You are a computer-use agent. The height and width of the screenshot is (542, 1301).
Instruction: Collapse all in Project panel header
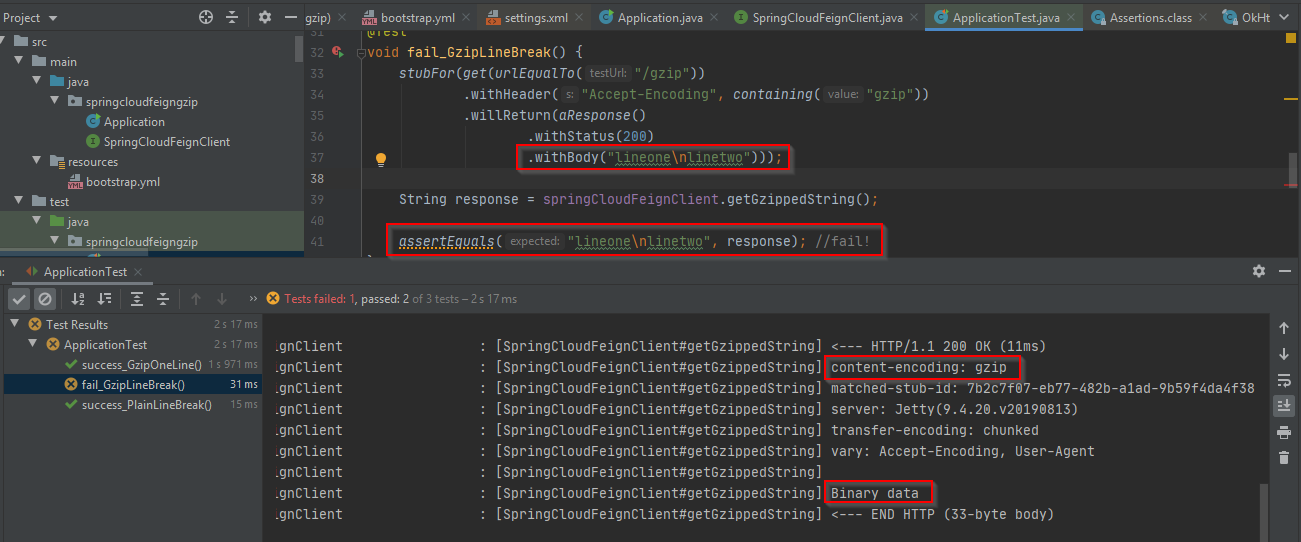coord(232,17)
